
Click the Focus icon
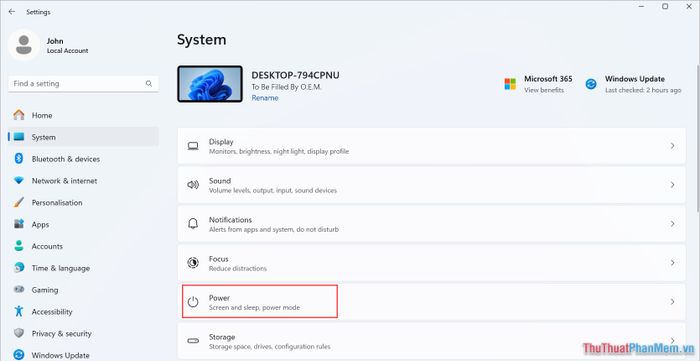click(x=193, y=263)
